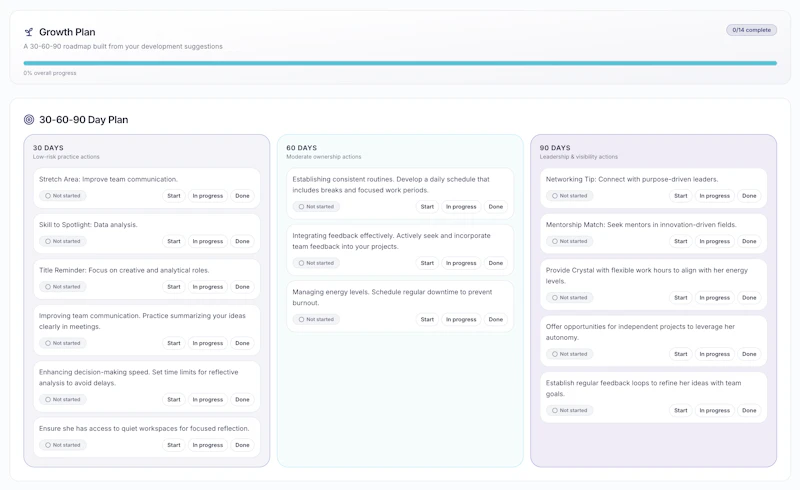
Task: Set Establishing consistent routines In progress
Action: point(461,207)
